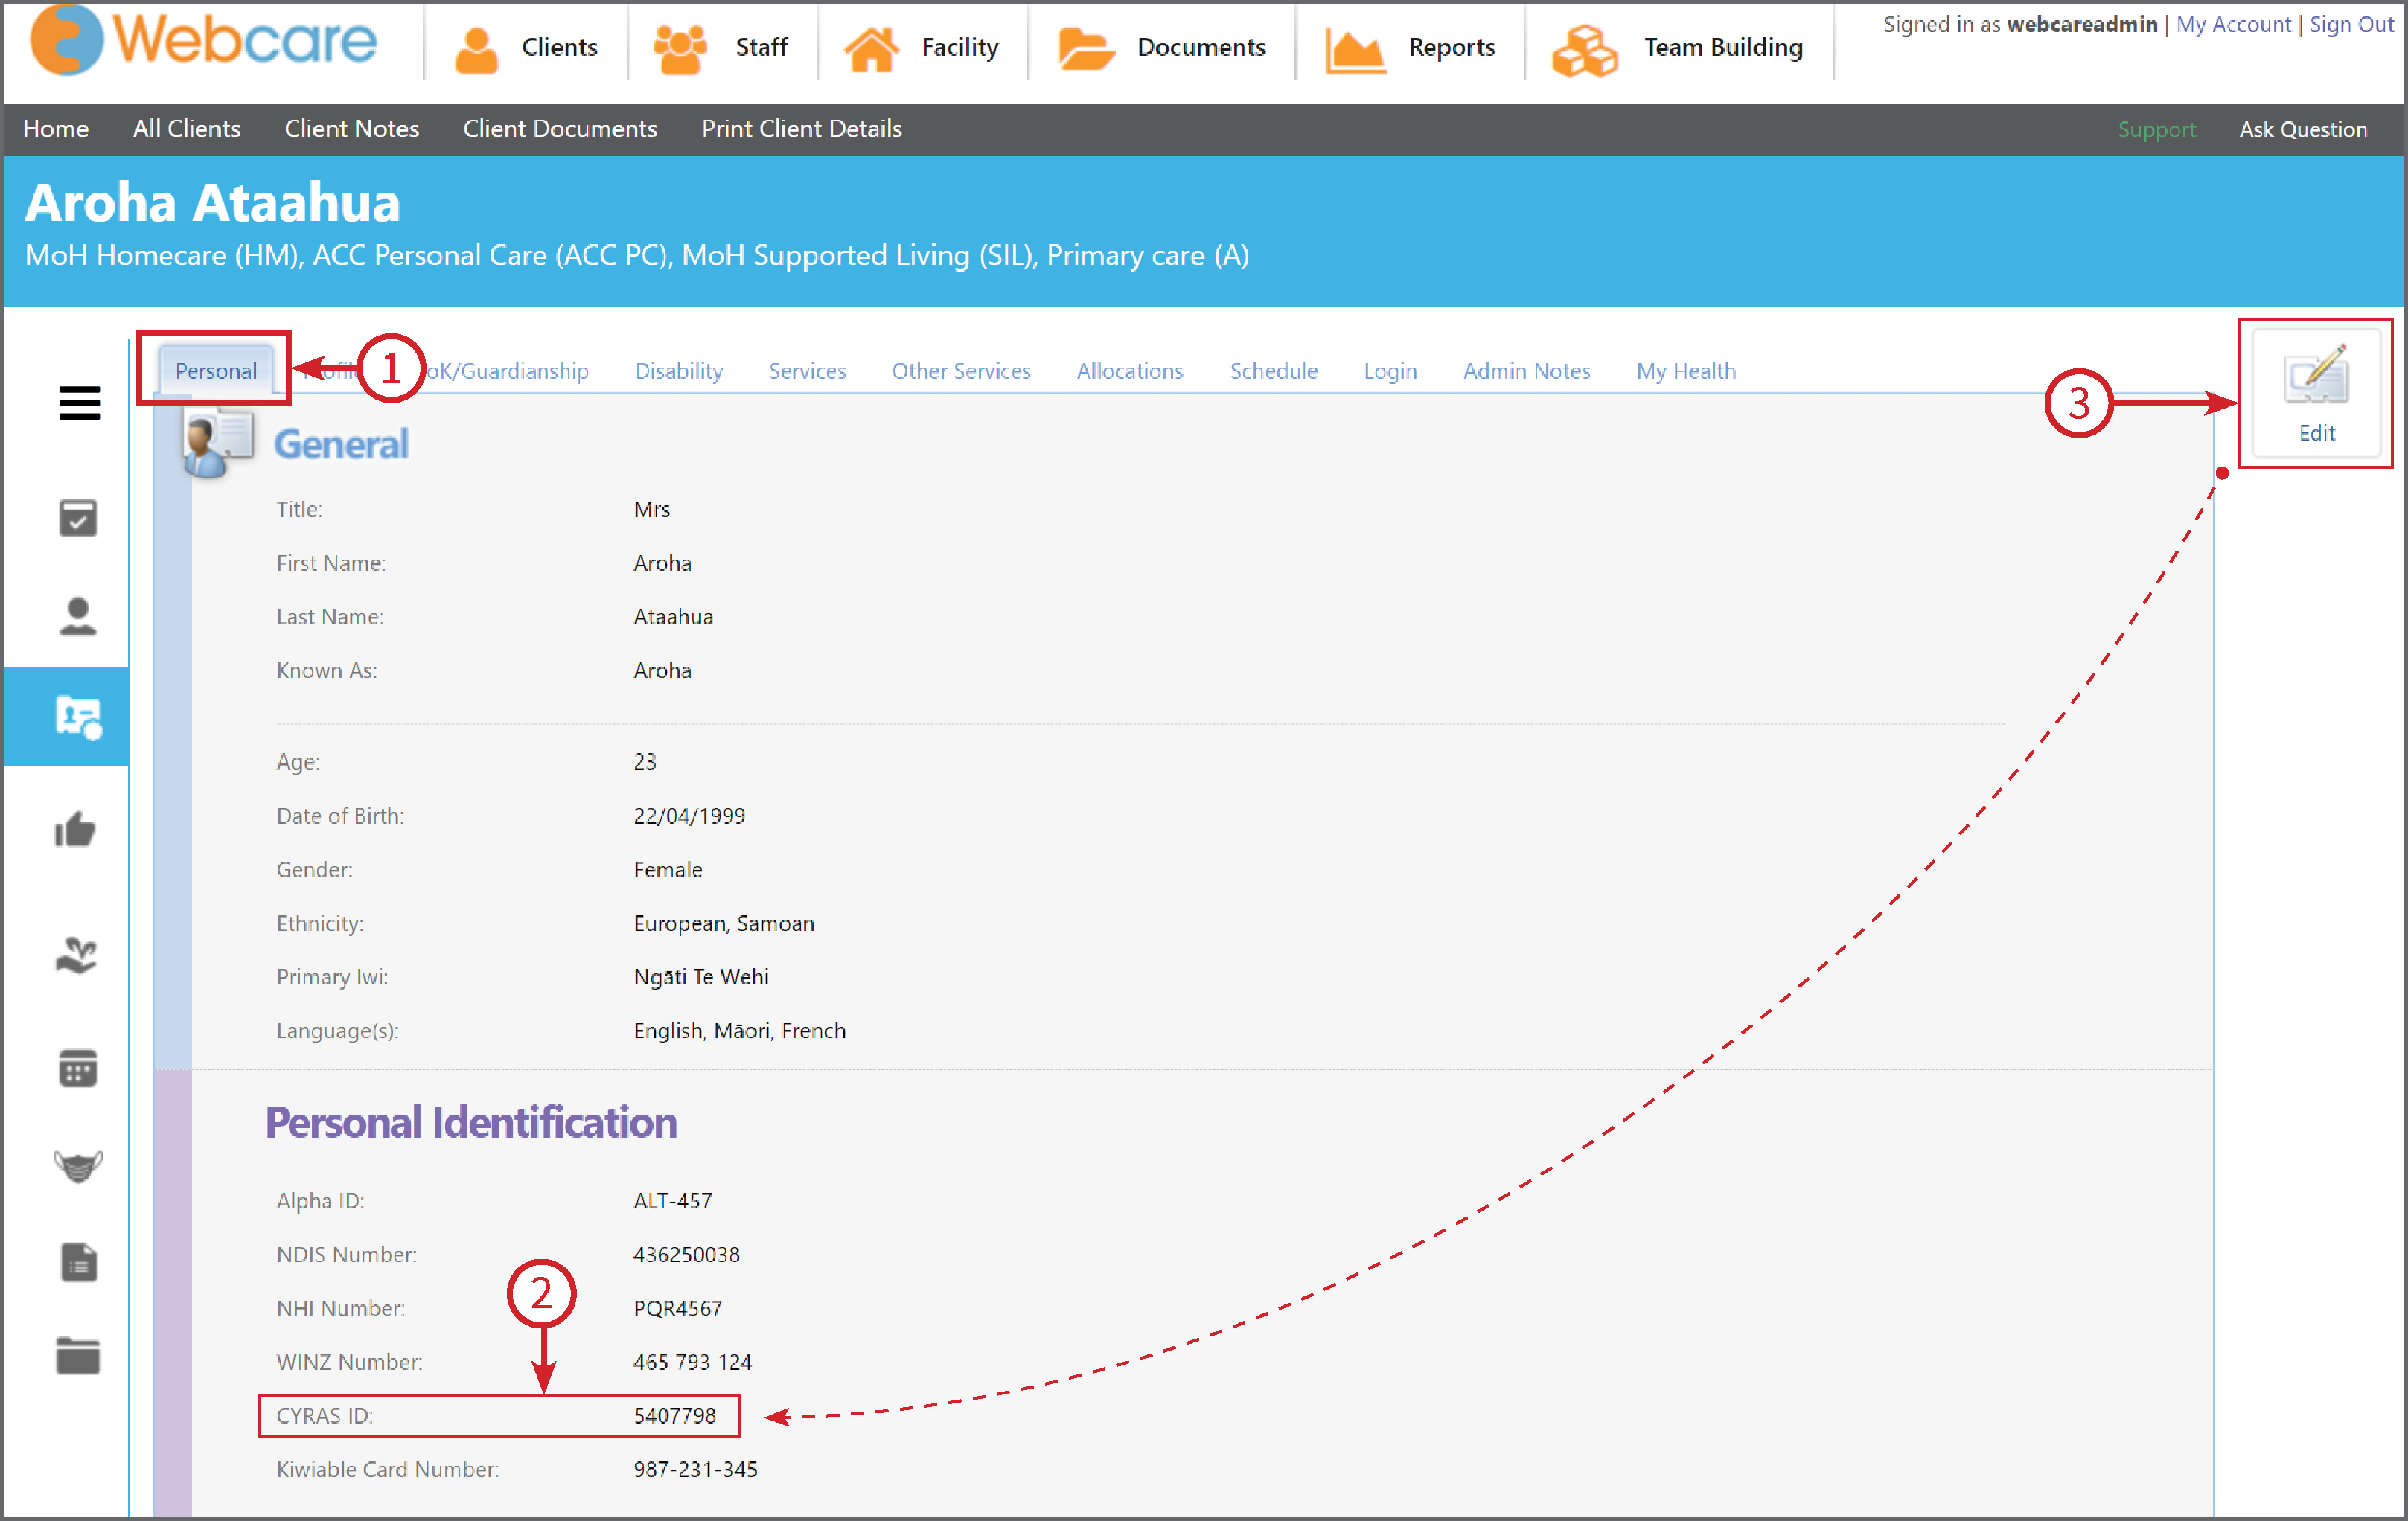Click the thumbs-up sidebar icon
The width and height of the screenshot is (2408, 1521).
[x=75, y=829]
